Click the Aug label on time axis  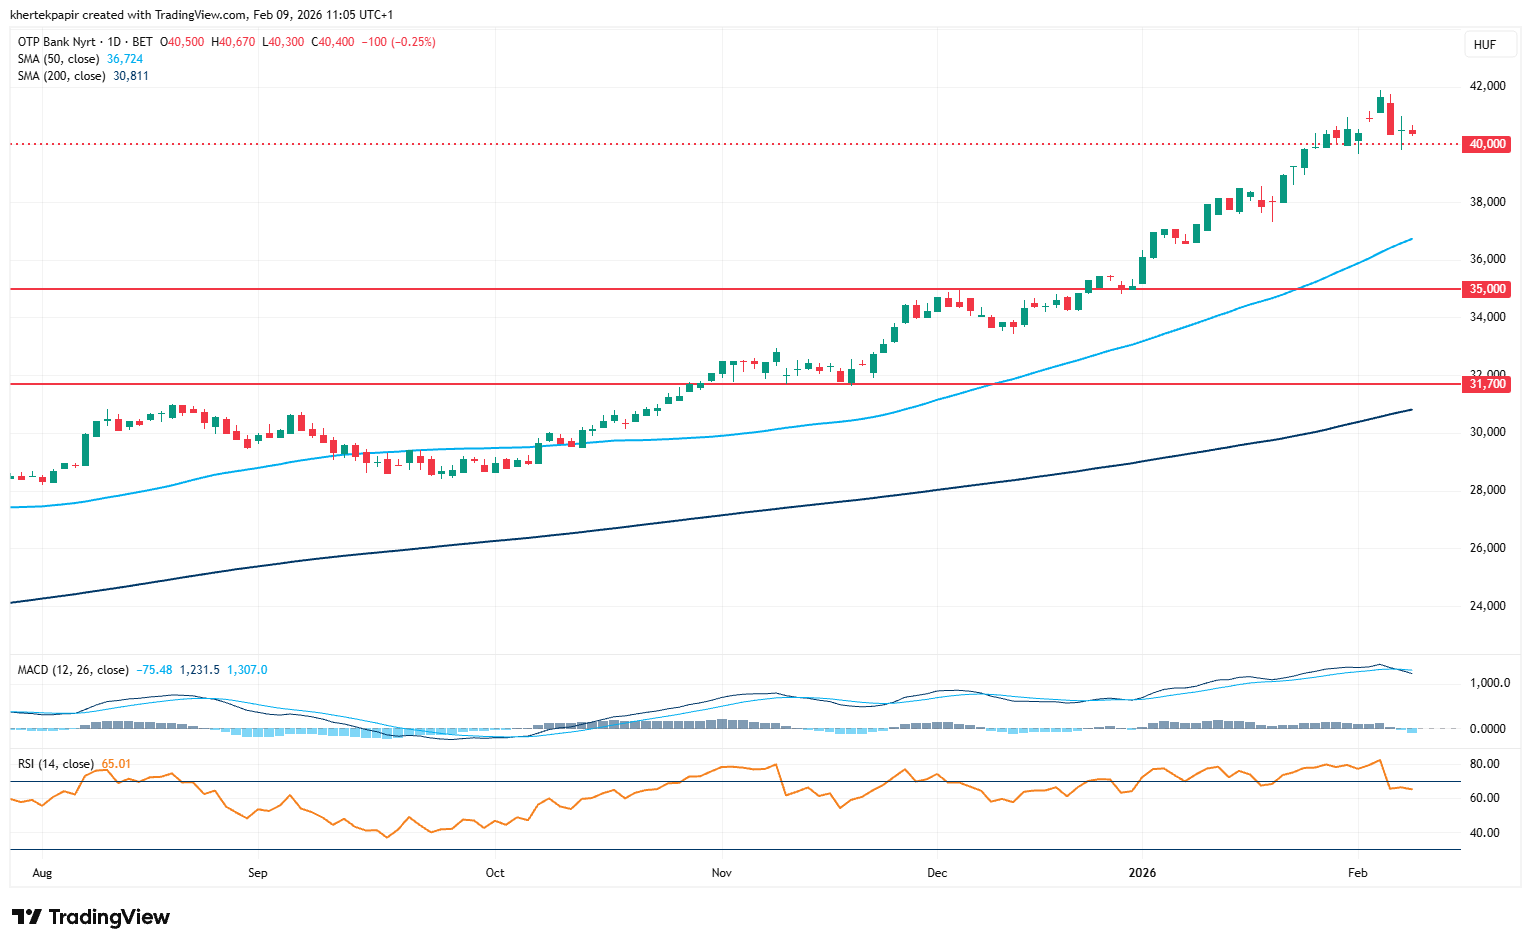(42, 873)
